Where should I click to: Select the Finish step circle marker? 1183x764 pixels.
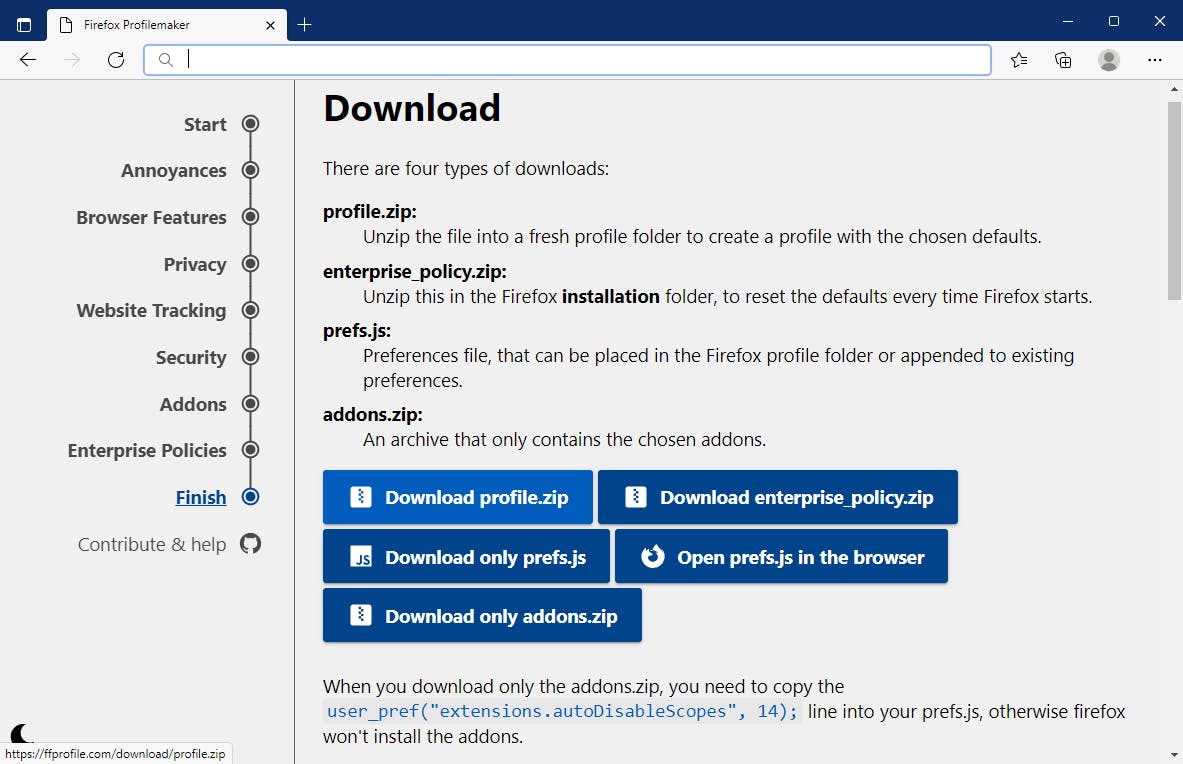[250, 497]
